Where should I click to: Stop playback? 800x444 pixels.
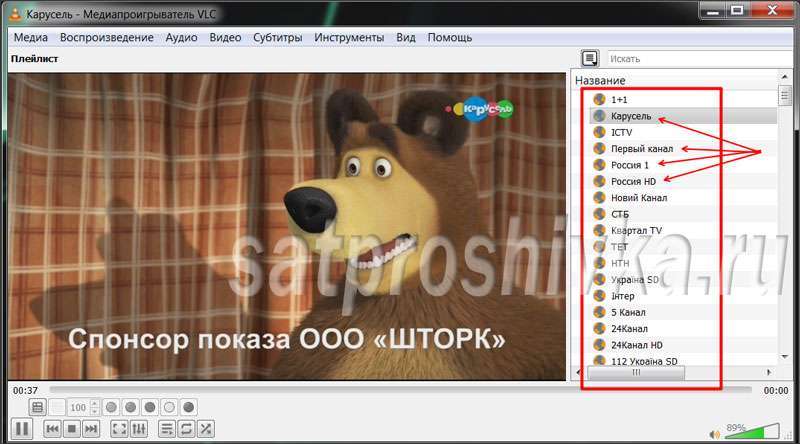click(x=72, y=429)
